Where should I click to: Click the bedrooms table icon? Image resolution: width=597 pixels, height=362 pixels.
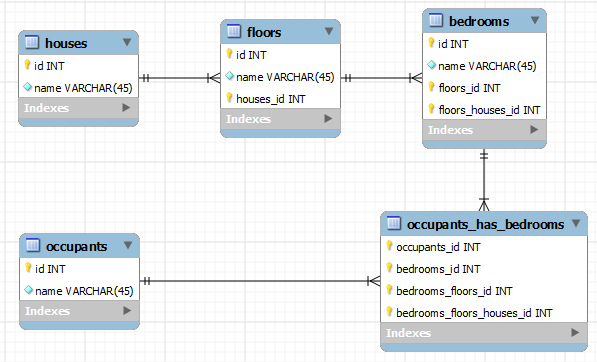click(436, 20)
